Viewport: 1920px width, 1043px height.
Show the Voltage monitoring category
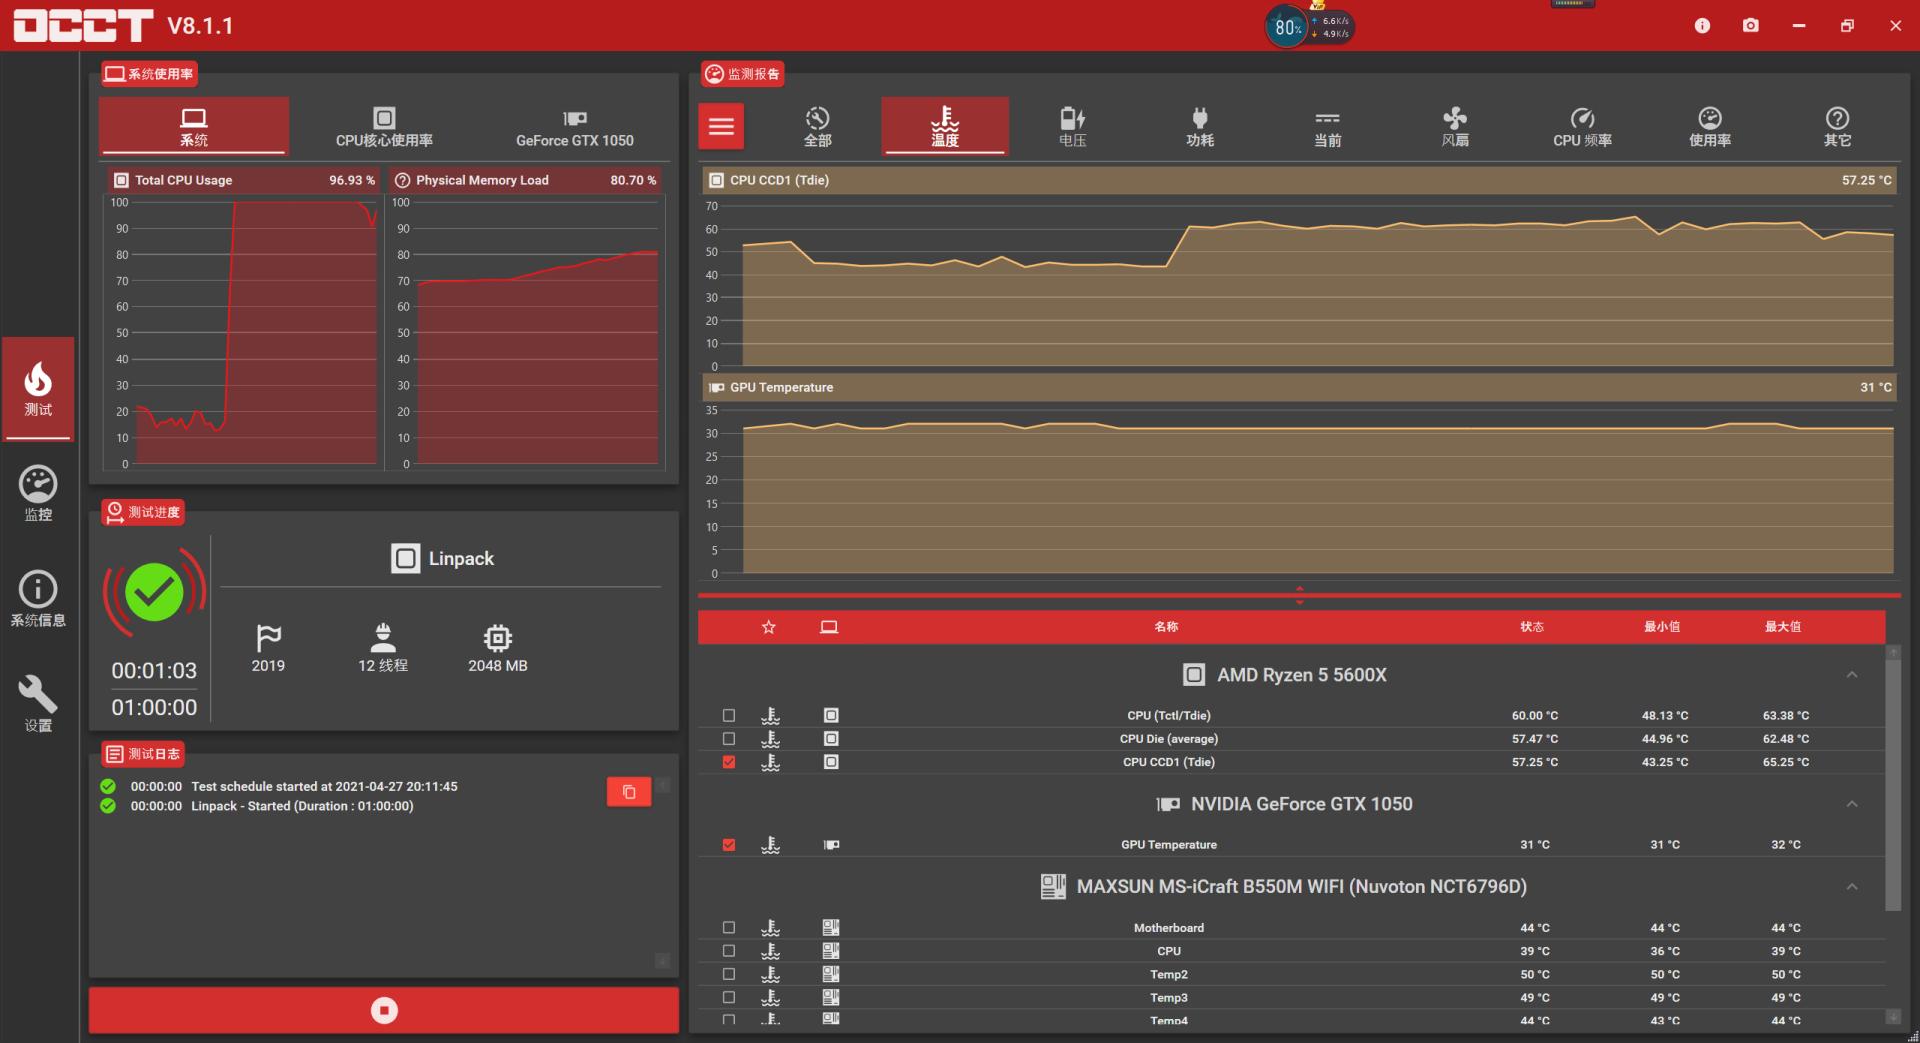point(1072,127)
